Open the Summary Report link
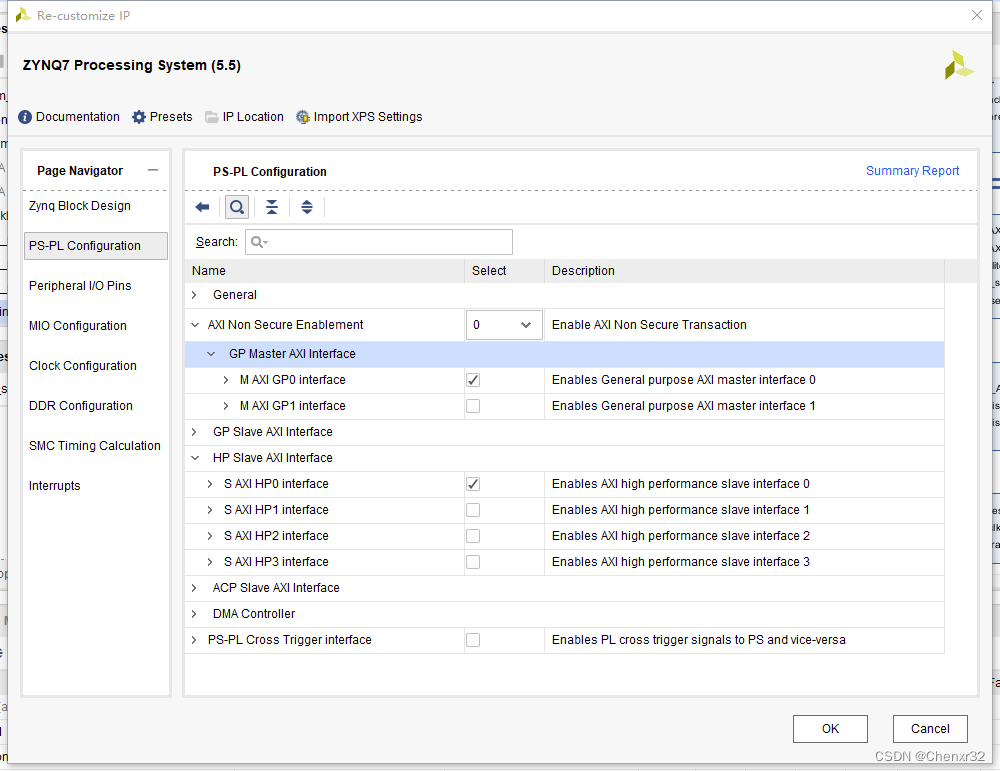 [912, 171]
